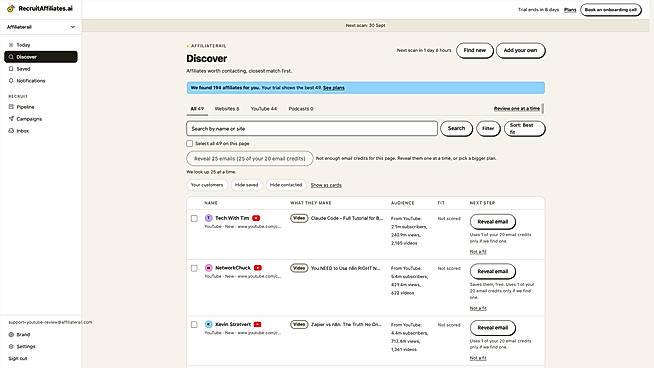Screen dimensions: 654x368
Task: Switch to the All 49 tab
Action: (x=197, y=108)
